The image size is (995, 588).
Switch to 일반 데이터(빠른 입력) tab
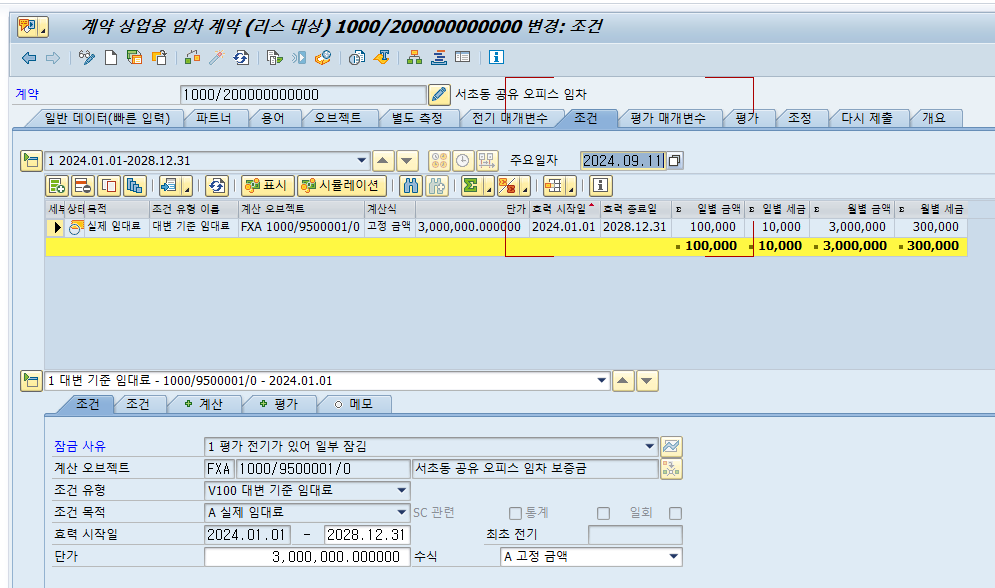tap(107, 118)
